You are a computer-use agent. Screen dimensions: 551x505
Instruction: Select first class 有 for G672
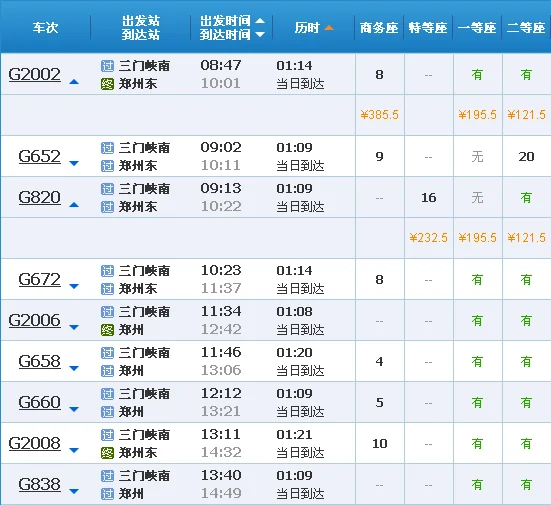pyautogui.click(x=477, y=279)
